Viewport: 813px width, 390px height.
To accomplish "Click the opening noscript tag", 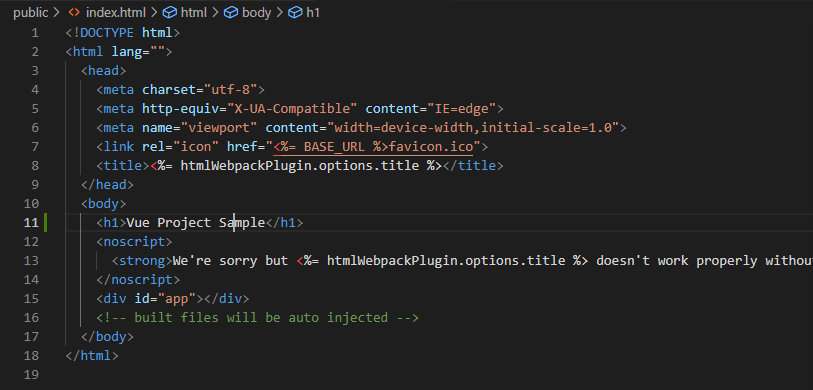I will pyautogui.click(x=134, y=242).
